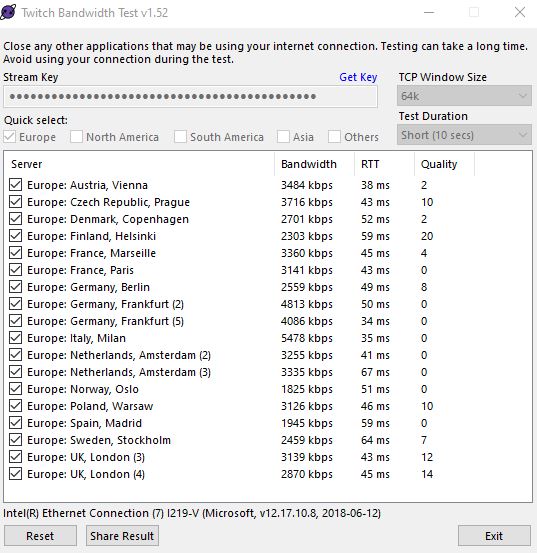
Task: Click the Intel(R) Ethernet Connection status text
Action: point(192,513)
